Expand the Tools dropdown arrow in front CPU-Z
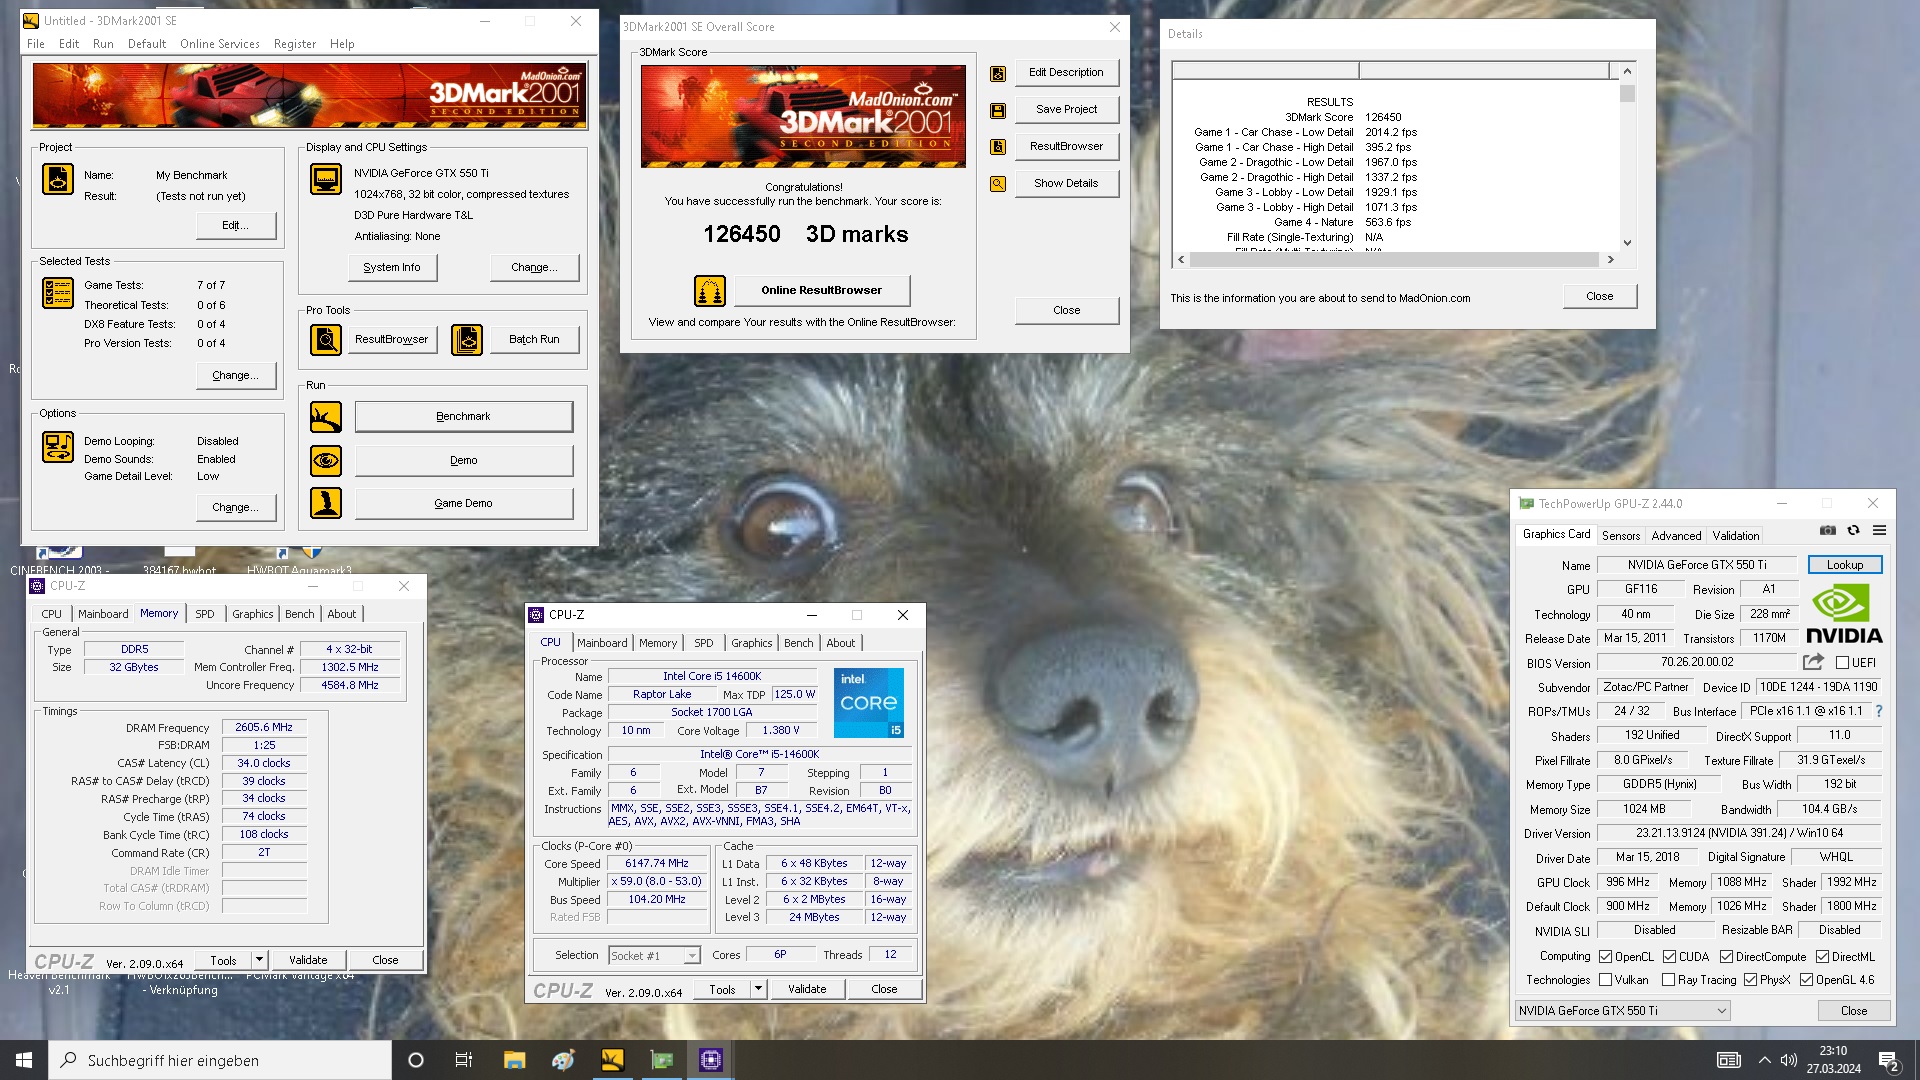1920x1080 pixels. click(758, 989)
